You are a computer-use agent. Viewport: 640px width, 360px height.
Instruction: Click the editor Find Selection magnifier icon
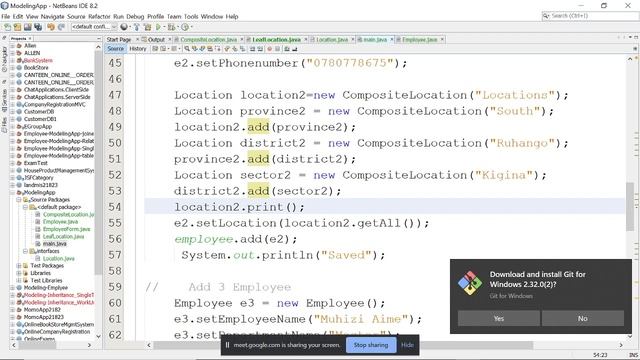point(187,49)
